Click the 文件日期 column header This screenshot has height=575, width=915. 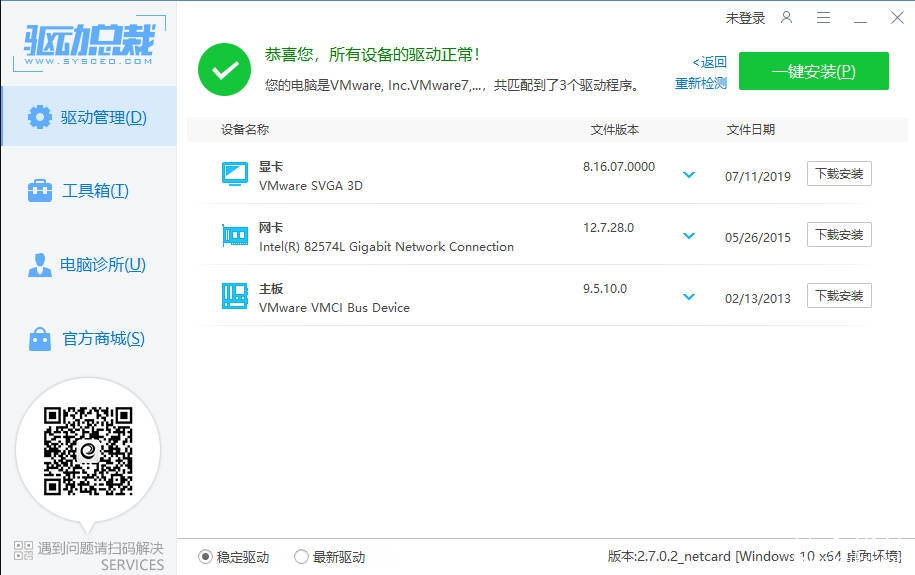point(750,130)
